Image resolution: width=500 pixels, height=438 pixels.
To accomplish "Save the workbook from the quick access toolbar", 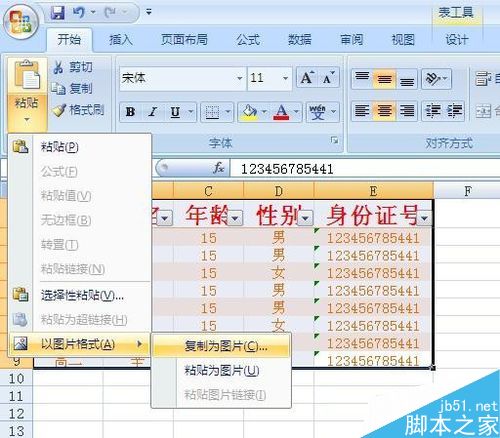I will 58,13.
